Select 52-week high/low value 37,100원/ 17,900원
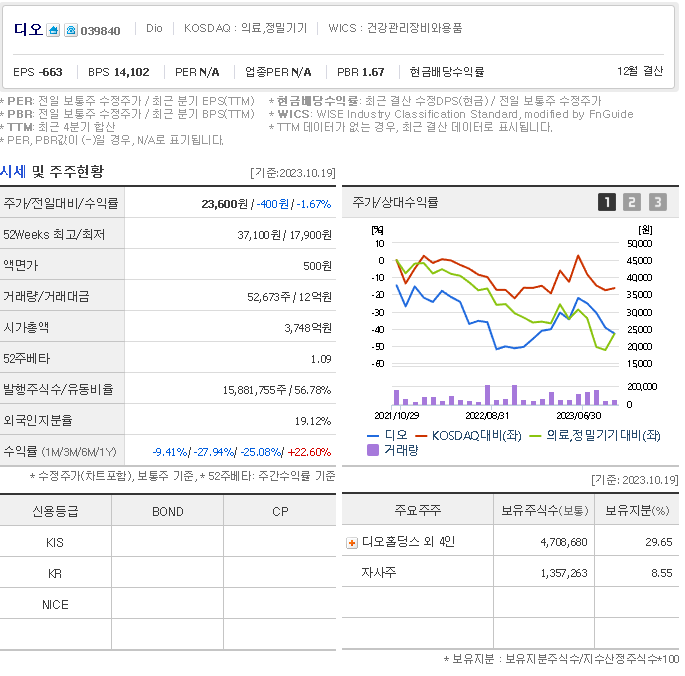Screen dimensions: 685x676 coord(284,235)
